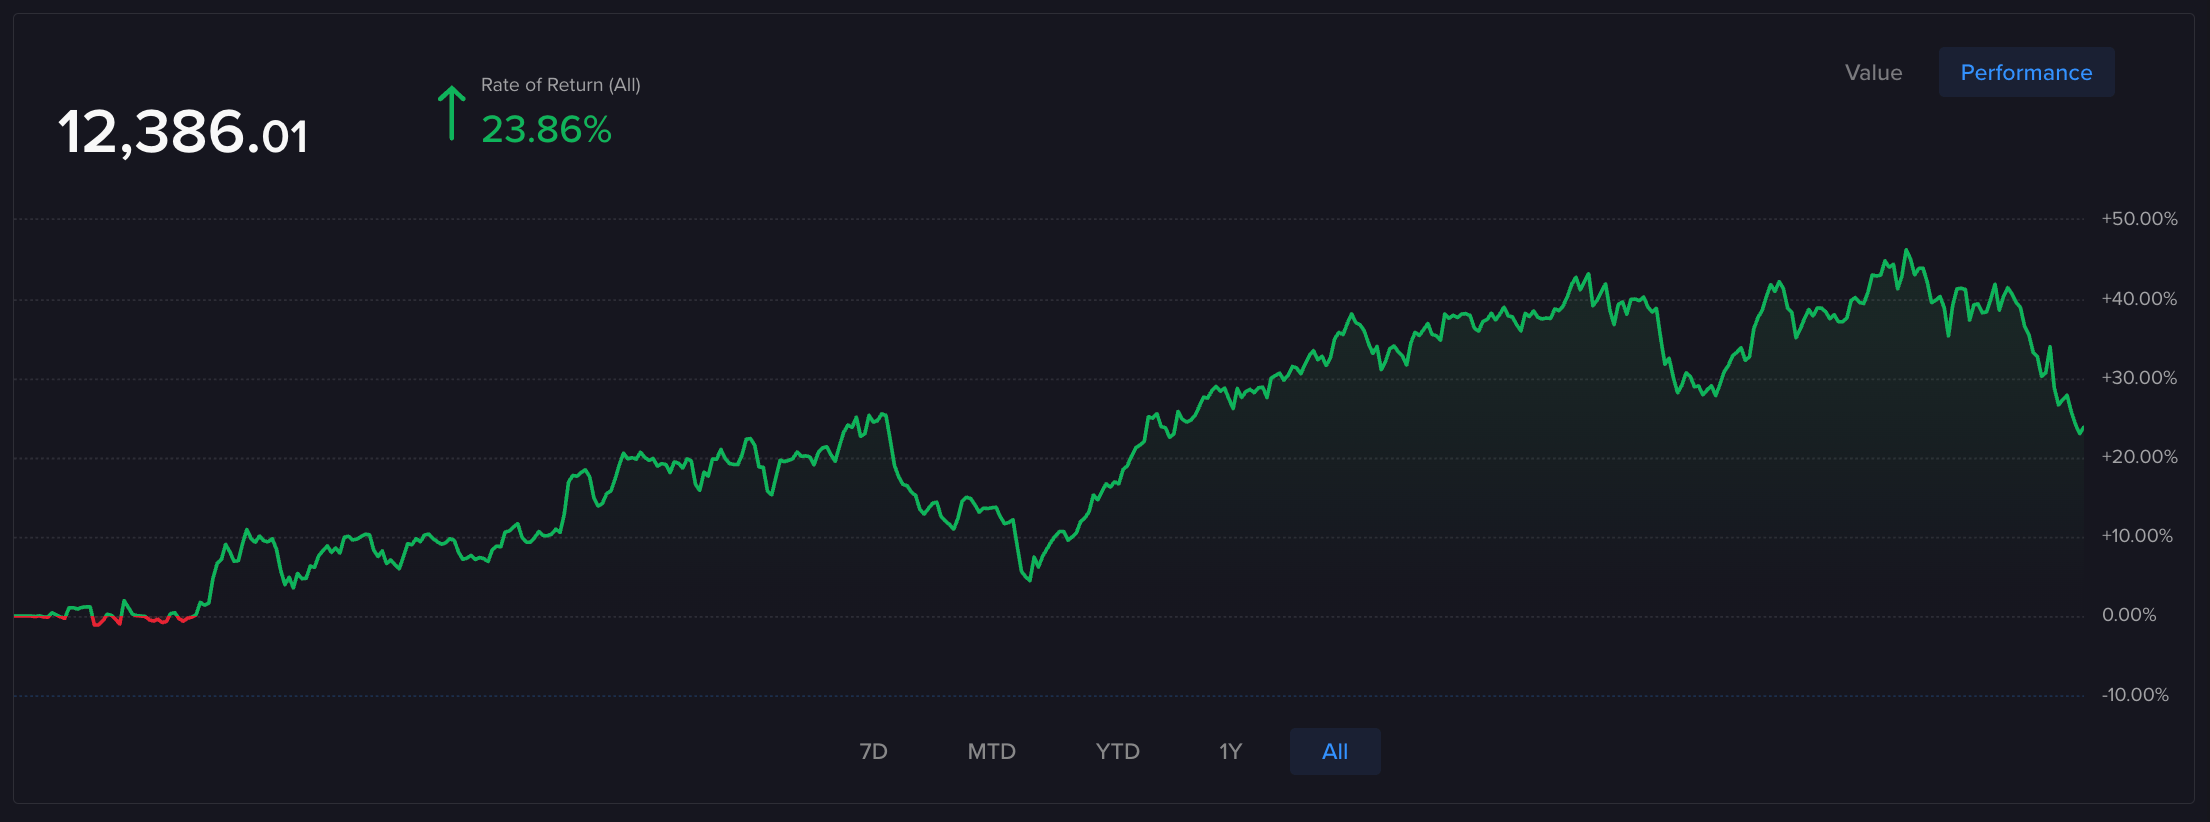Click the +50.00% axis label
This screenshot has width=2210, height=822.
pos(2139,219)
